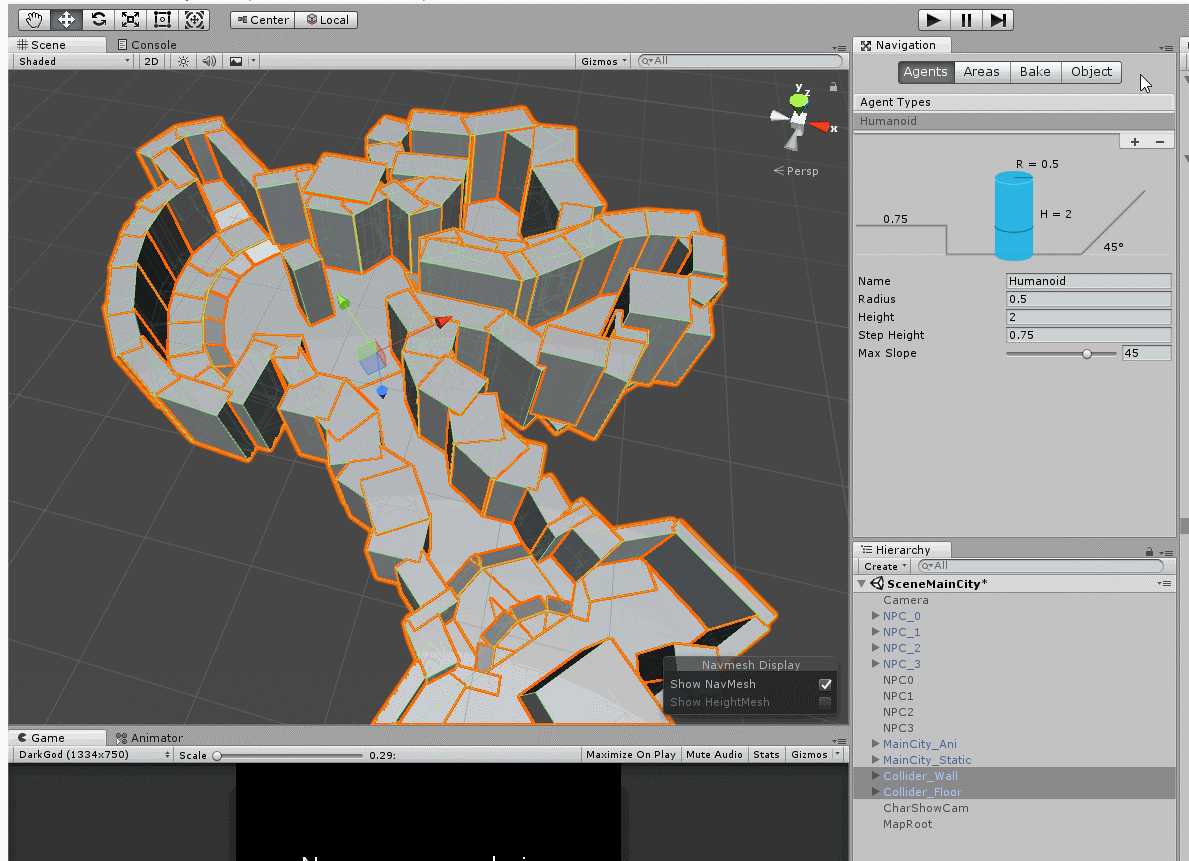
Task: Remove the selected agent type
Action: click(1160, 142)
